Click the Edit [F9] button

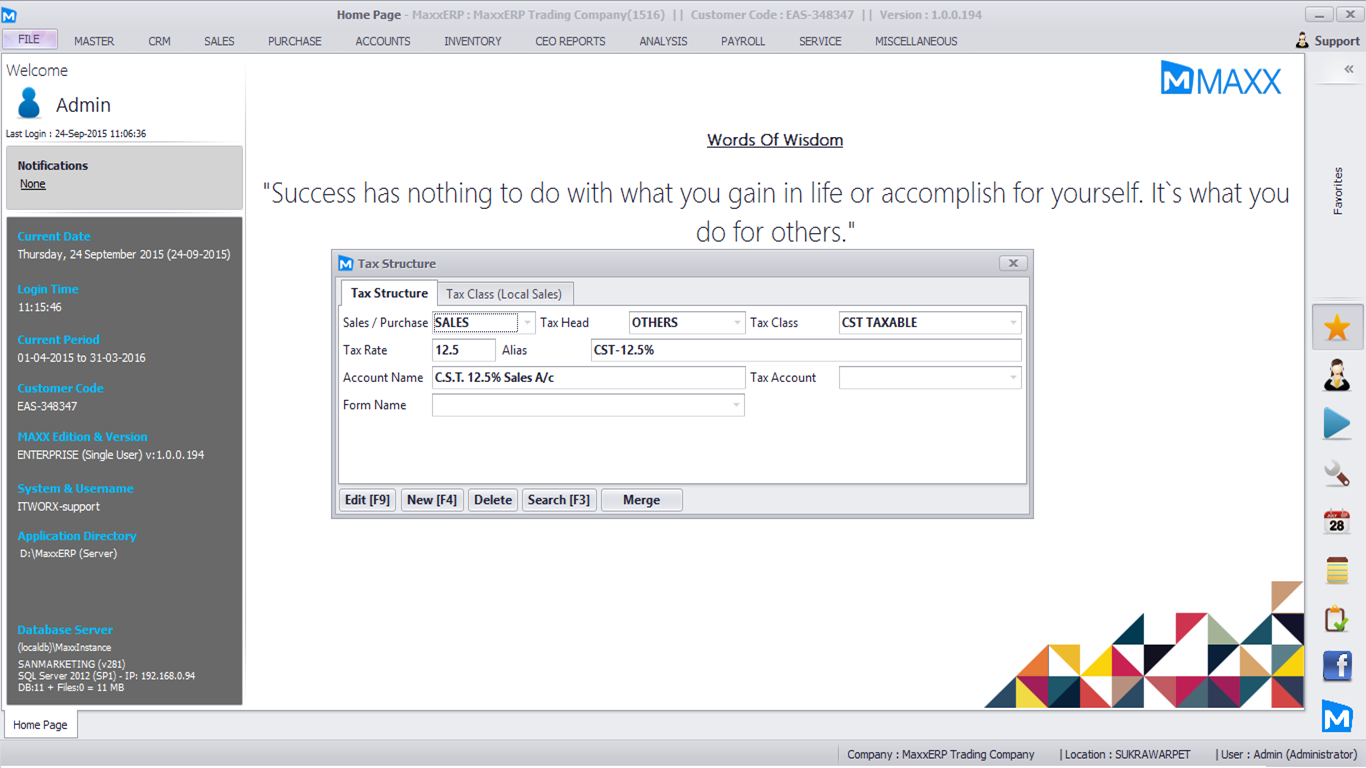[x=367, y=500]
